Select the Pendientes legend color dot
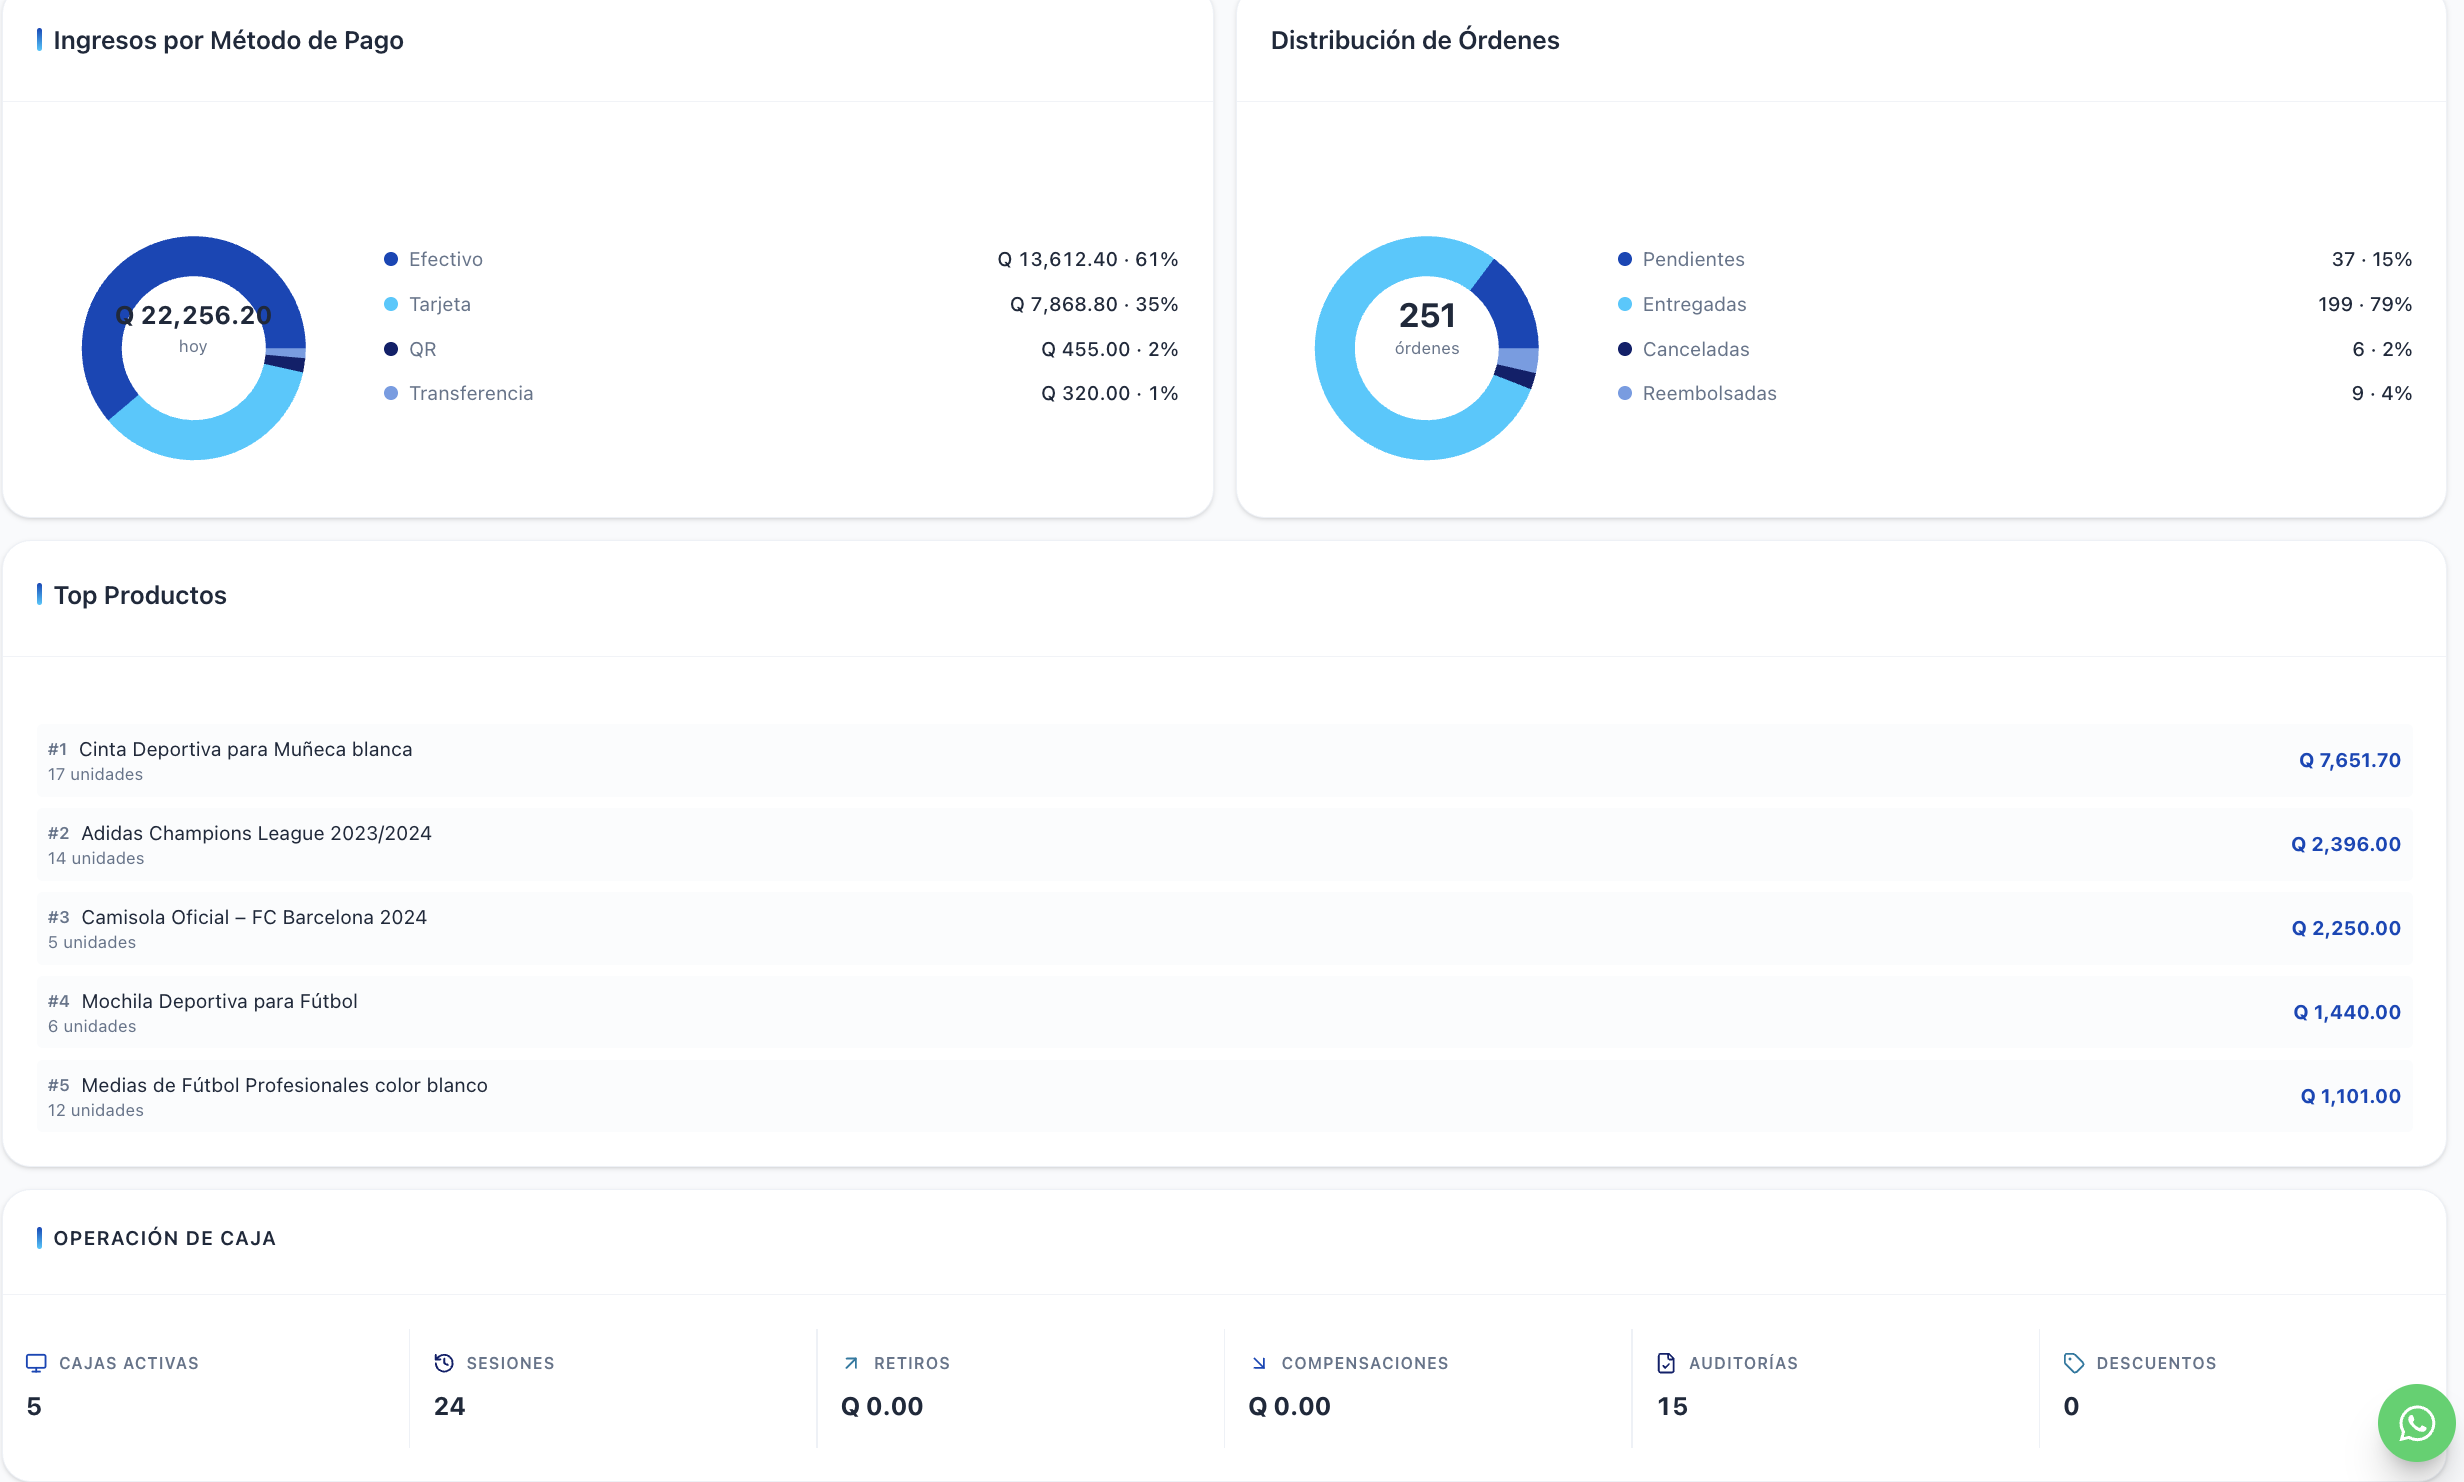The image size is (2464, 1482). pos(1625,259)
